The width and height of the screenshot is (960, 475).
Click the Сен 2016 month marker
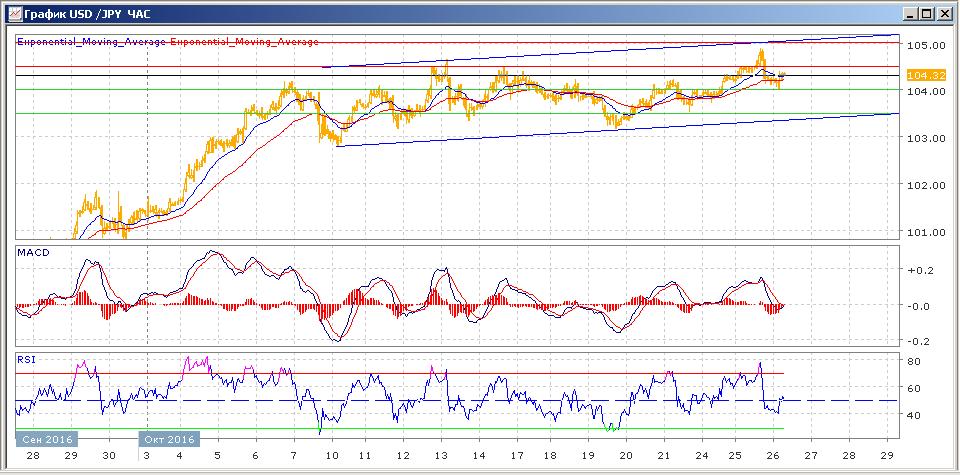point(47,439)
